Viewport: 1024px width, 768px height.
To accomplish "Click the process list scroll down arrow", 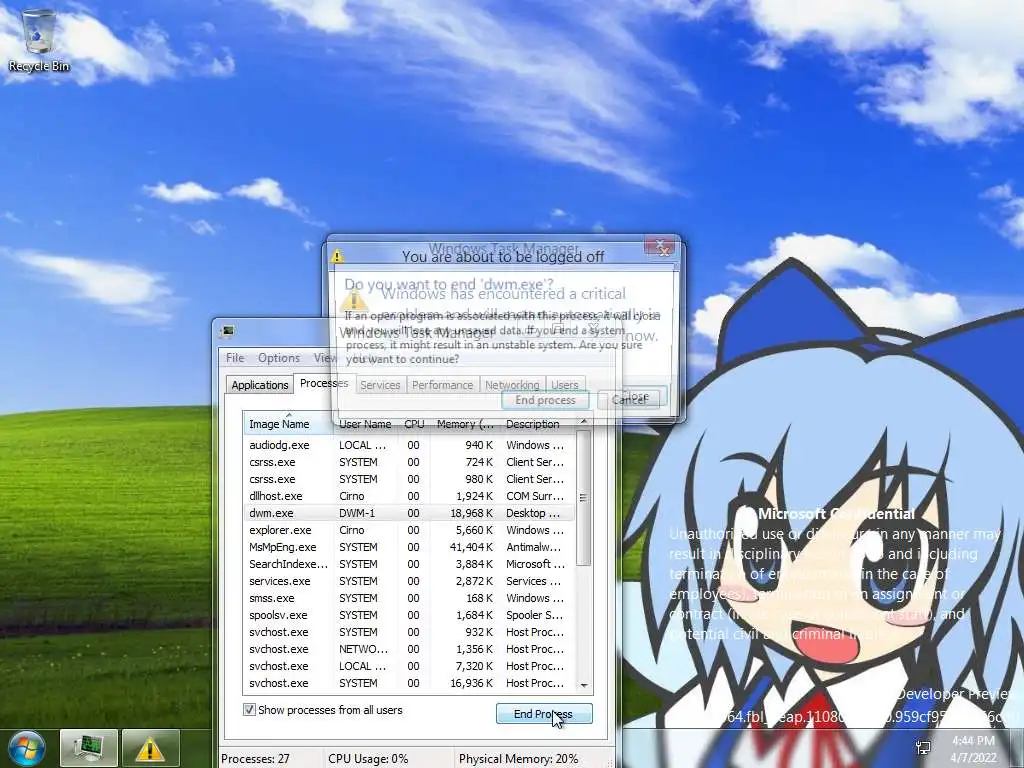I will pyautogui.click(x=584, y=685).
